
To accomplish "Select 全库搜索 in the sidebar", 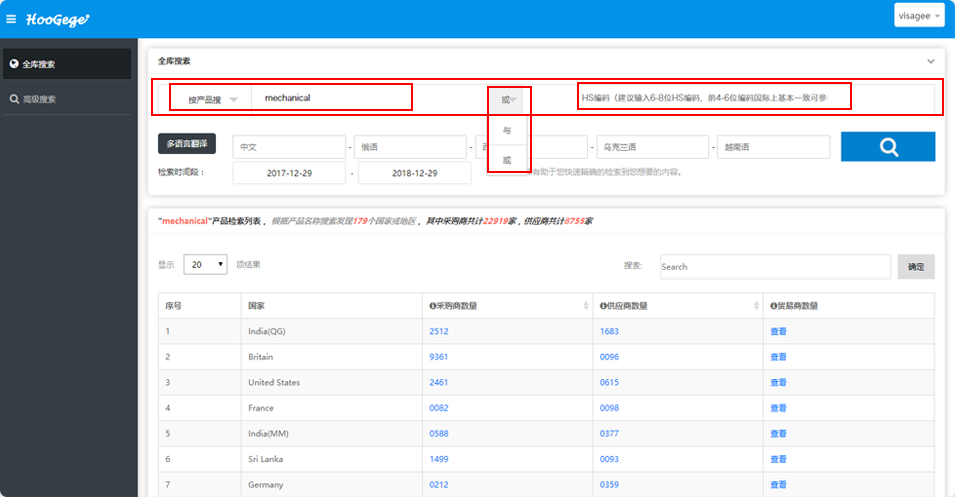I will tap(67, 64).
